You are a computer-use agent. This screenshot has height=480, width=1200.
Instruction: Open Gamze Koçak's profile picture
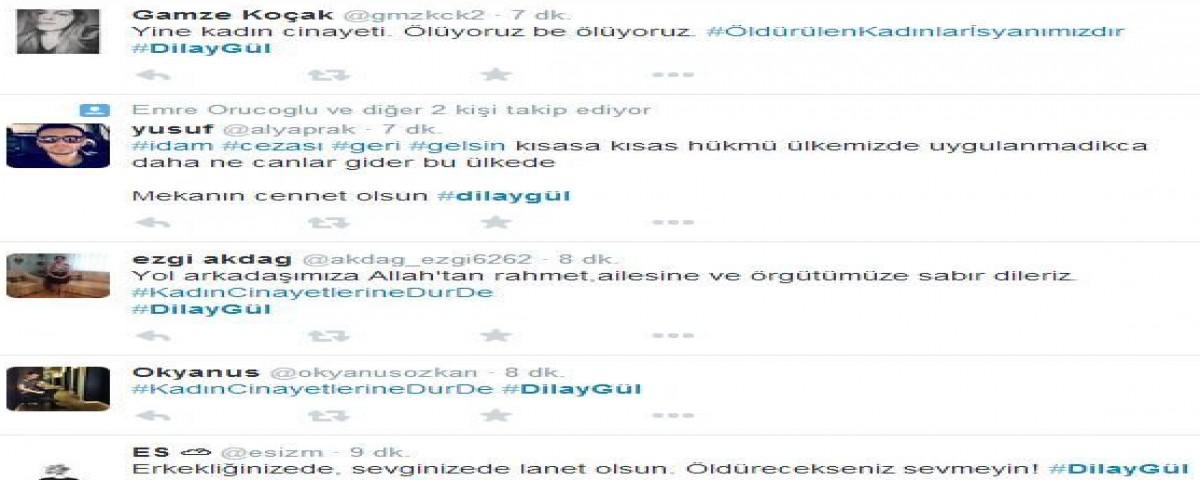[59, 31]
